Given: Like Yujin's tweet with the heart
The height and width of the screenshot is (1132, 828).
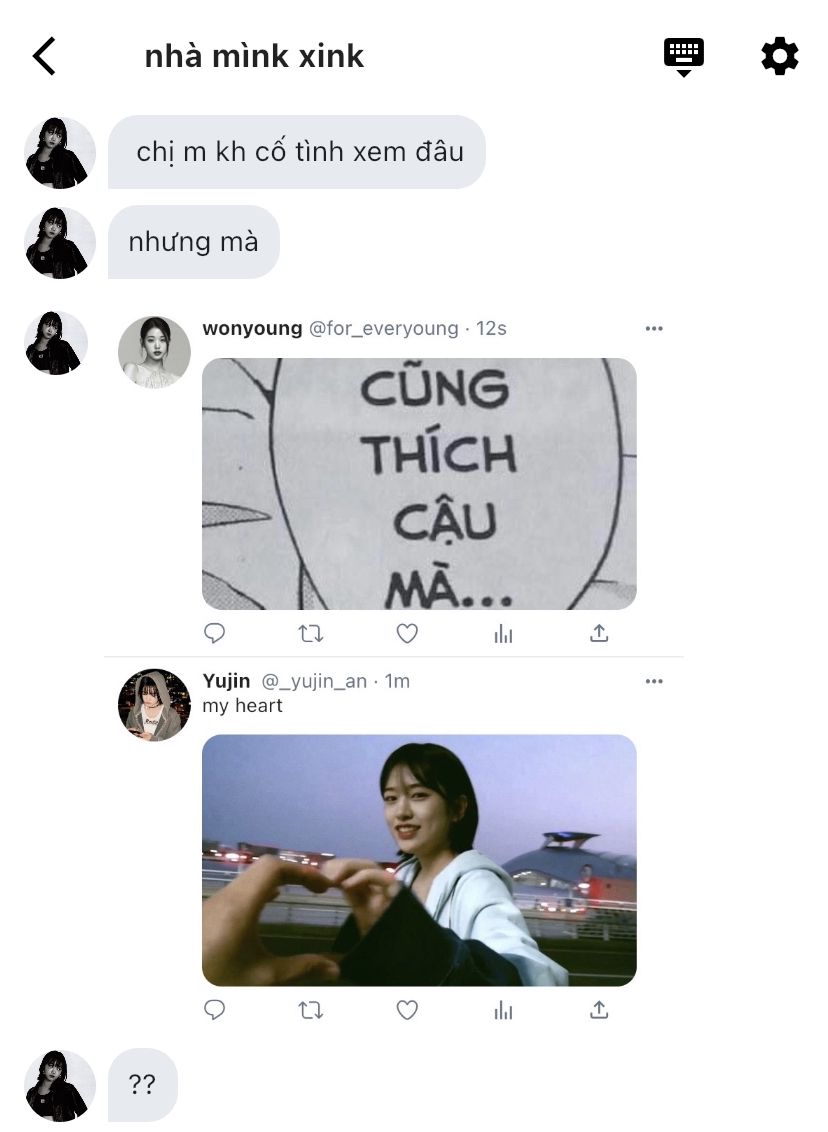Looking at the screenshot, I should tap(407, 1009).
